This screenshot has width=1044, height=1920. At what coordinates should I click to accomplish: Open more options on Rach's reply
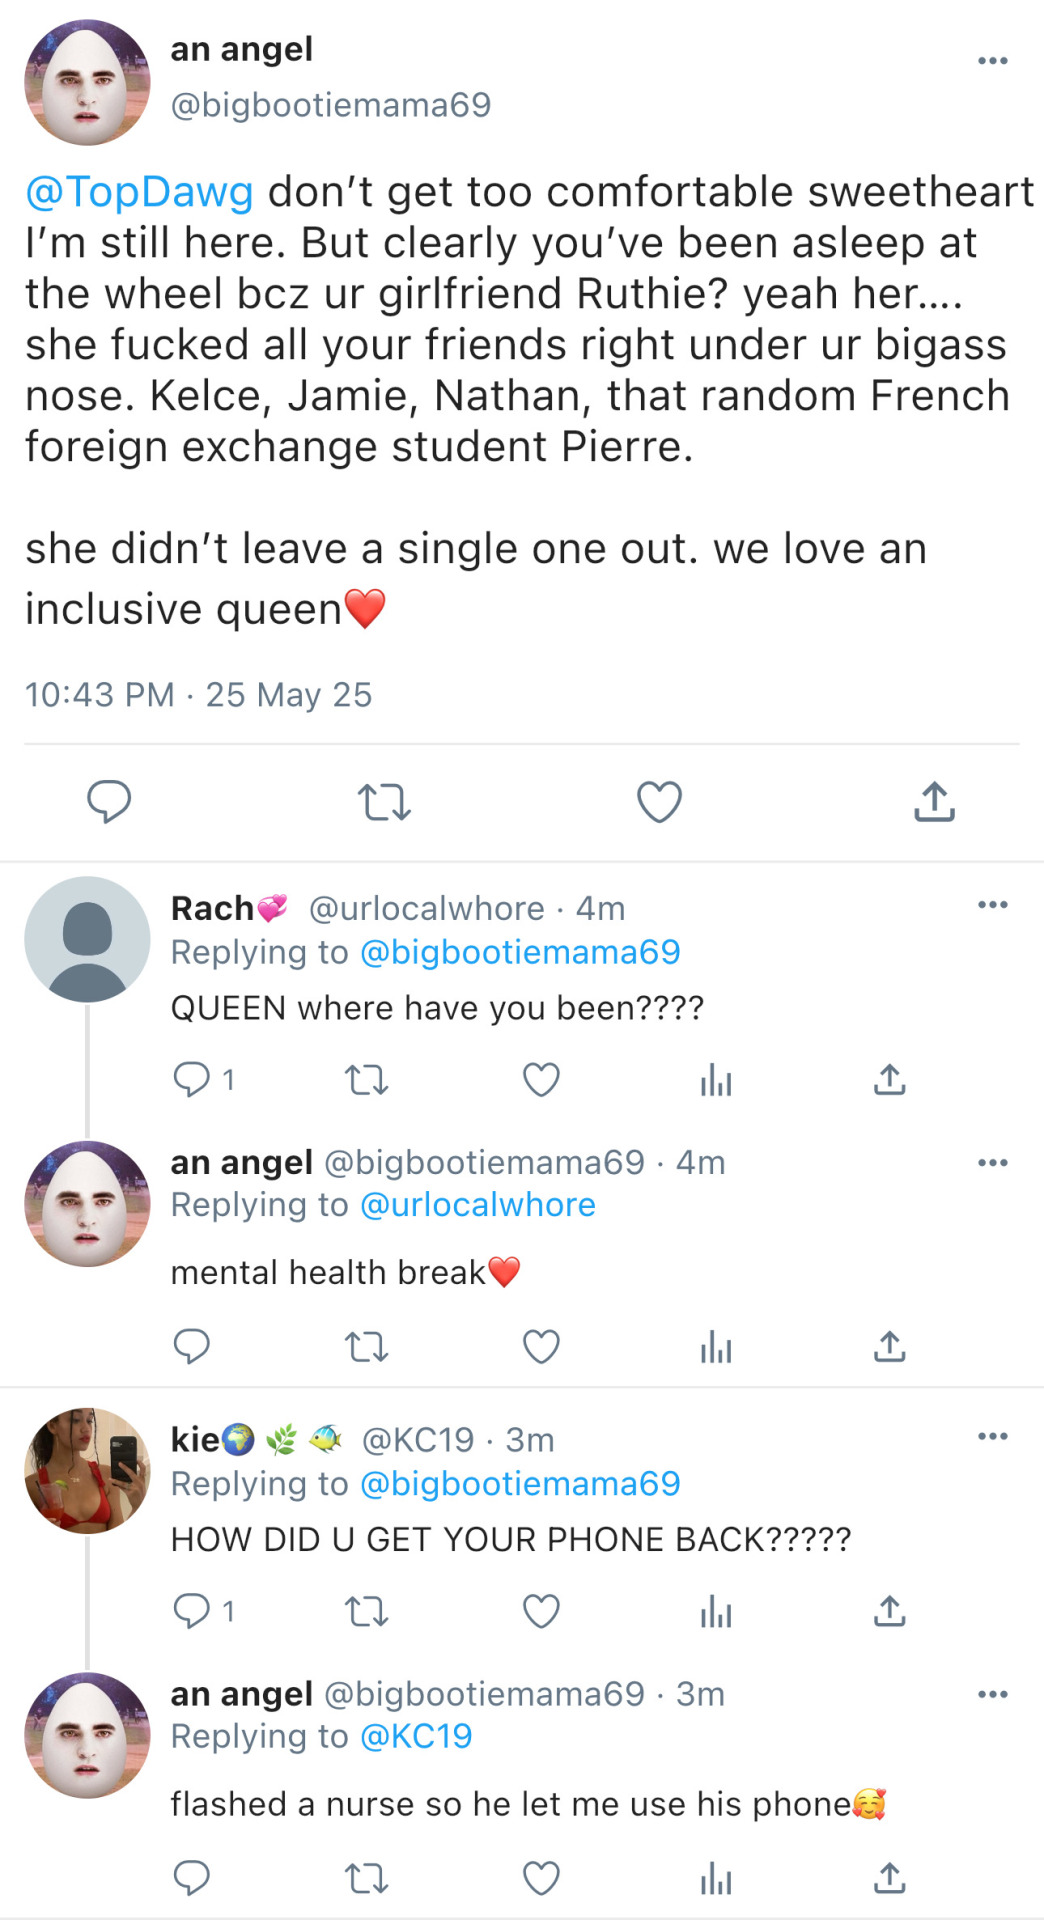coord(992,905)
